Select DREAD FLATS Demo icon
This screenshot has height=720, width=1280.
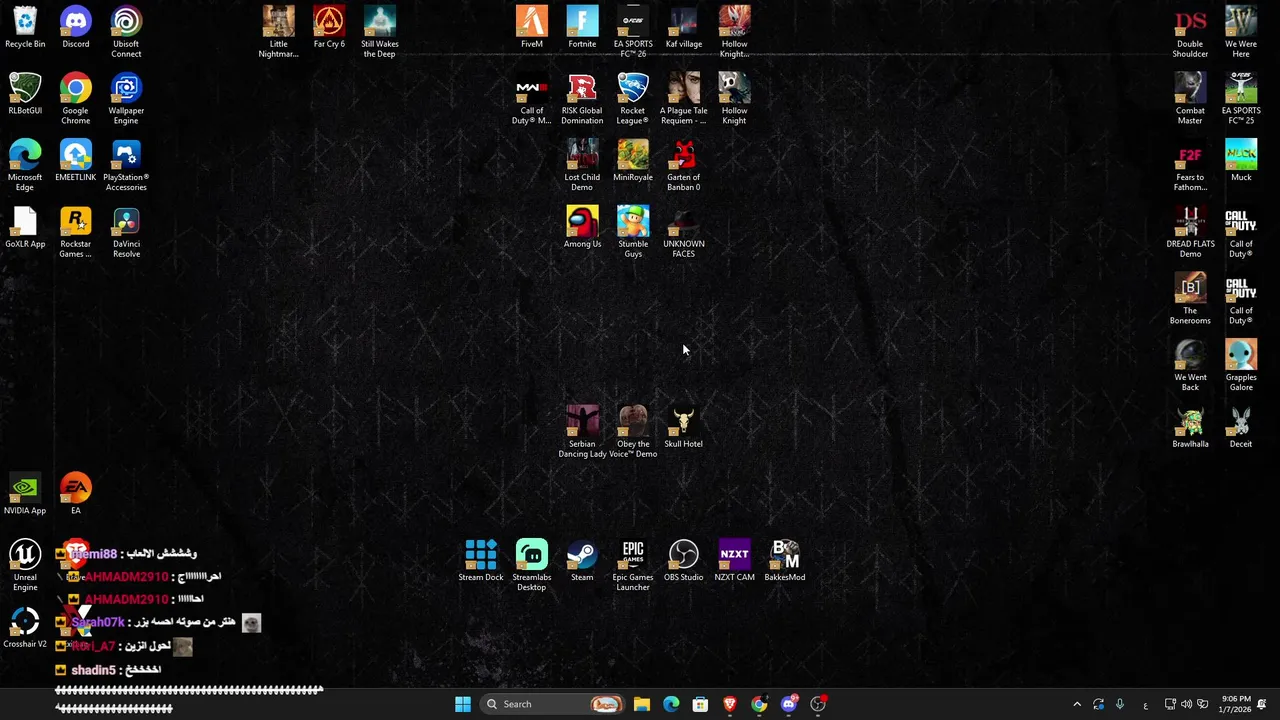[x=1190, y=232]
